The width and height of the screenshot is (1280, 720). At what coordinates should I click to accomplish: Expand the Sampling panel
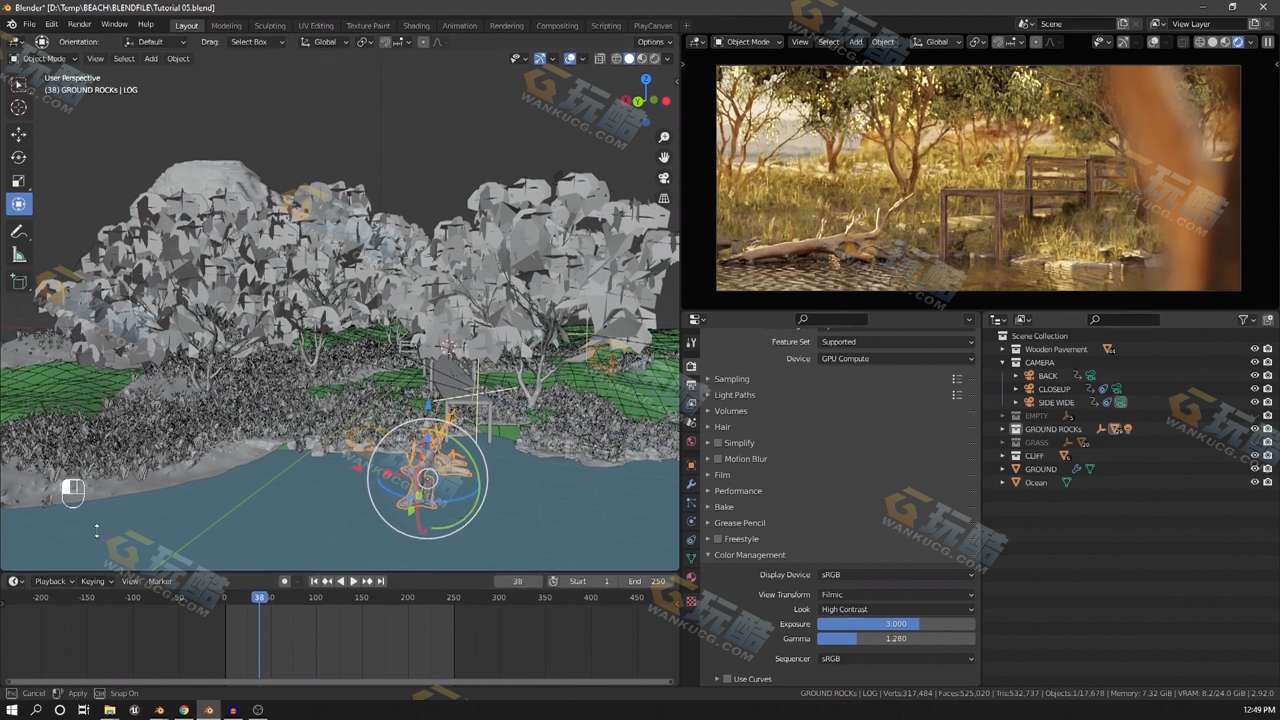(731, 379)
